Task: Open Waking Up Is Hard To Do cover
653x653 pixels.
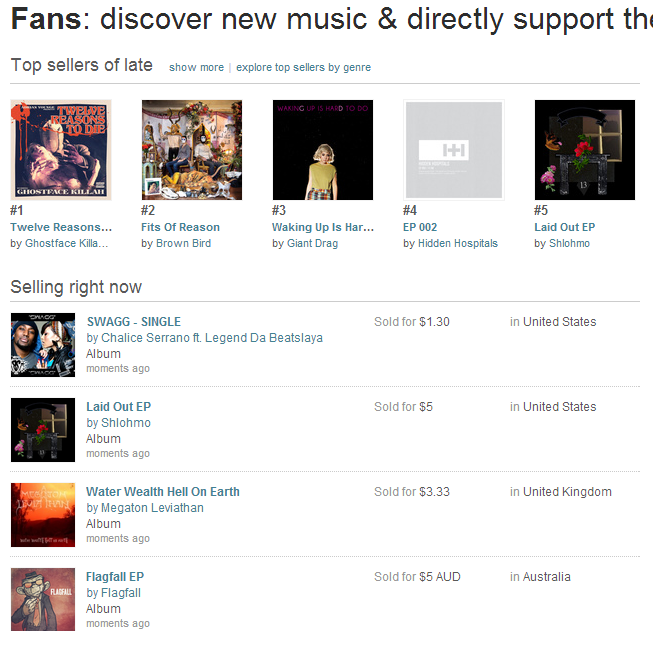Action: 323,150
